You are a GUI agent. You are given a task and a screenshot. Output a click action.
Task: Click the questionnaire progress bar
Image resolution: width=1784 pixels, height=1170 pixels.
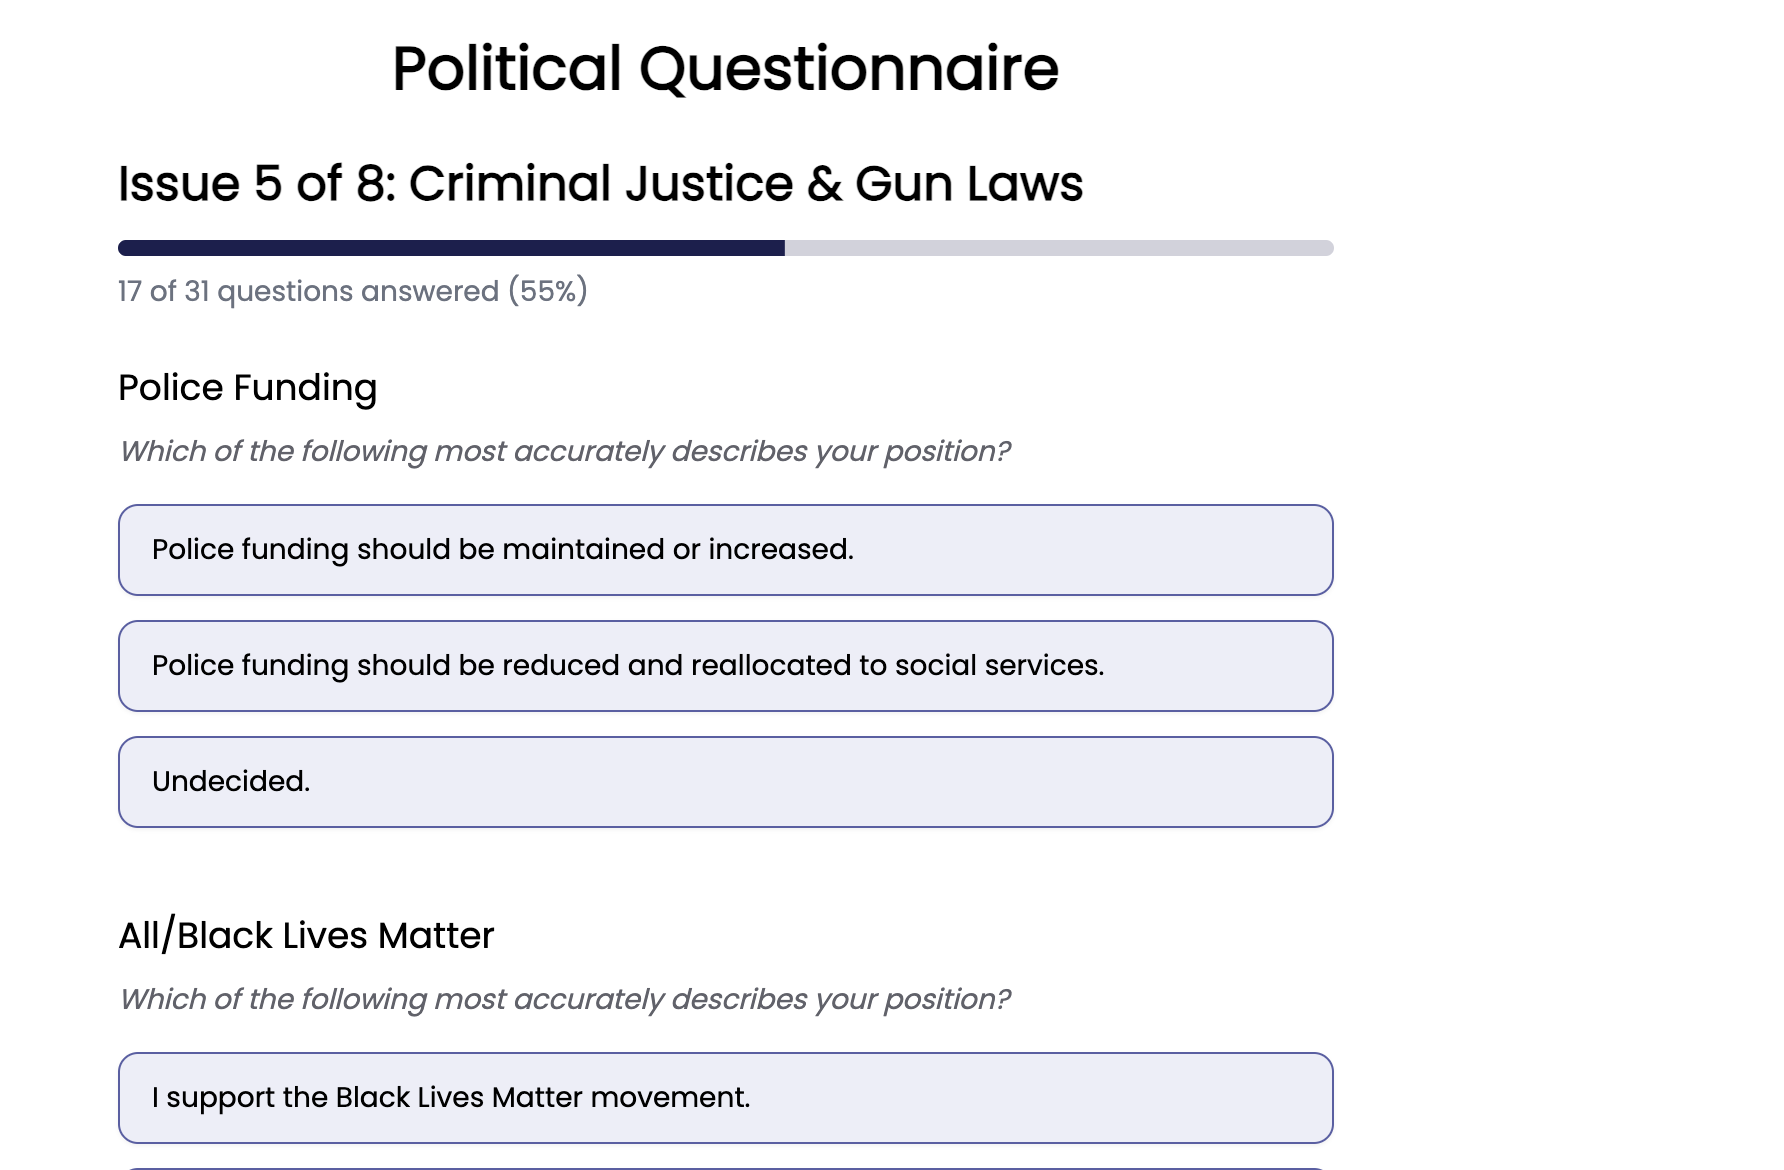[x=726, y=247]
